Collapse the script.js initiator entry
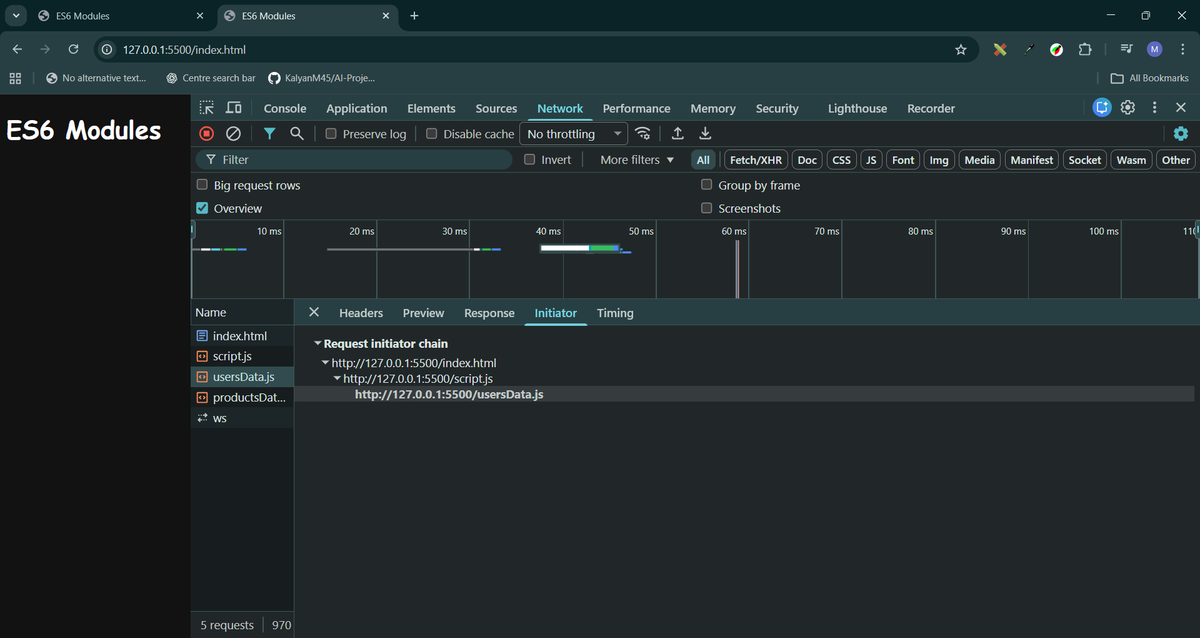The height and width of the screenshot is (638, 1200). click(x=337, y=378)
